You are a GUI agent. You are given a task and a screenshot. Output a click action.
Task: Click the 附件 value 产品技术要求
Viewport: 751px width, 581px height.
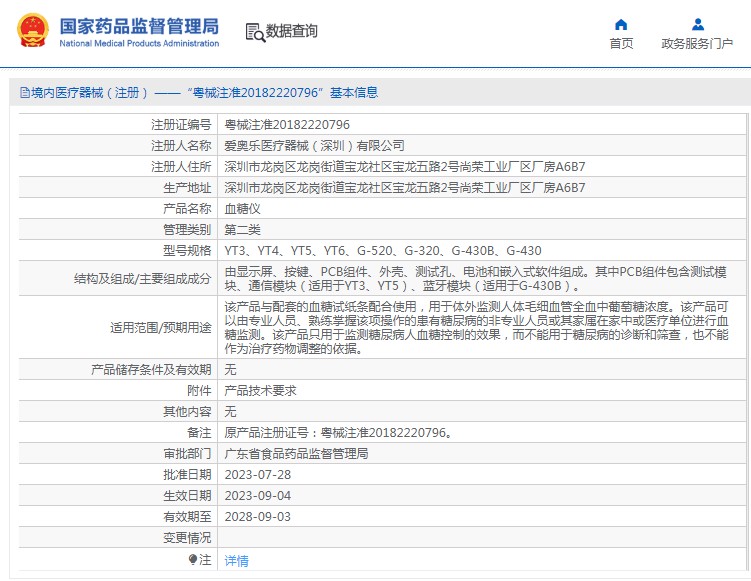tap(260, 391)
